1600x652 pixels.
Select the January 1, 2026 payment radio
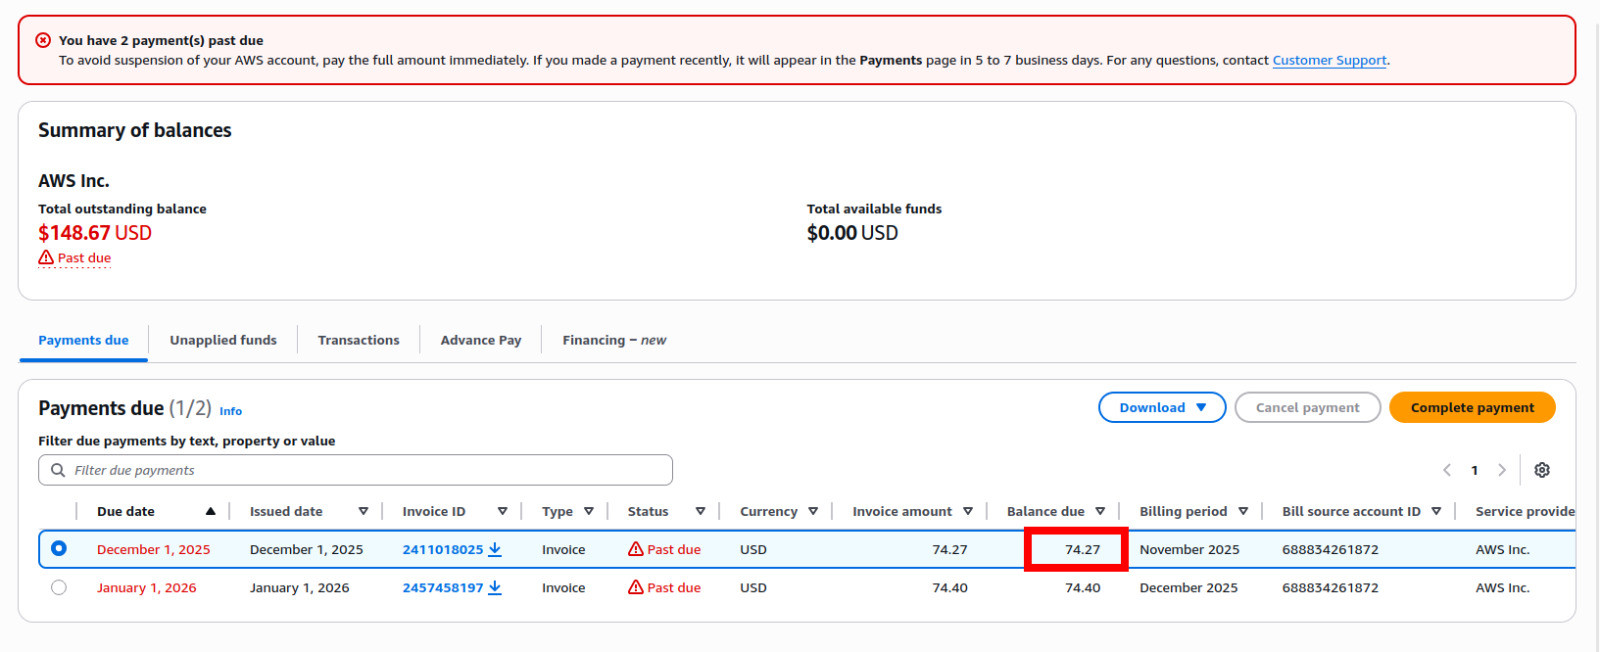click(x=59, y=588)
